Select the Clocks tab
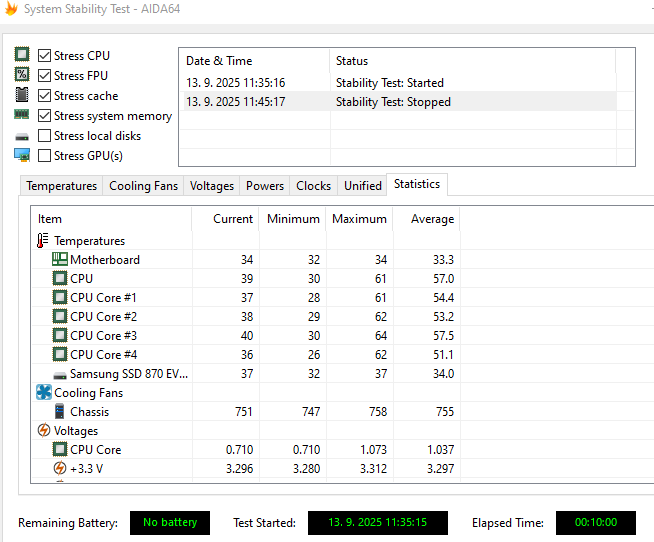The width and height of the screenshot is (654, 542). point(313,186)
